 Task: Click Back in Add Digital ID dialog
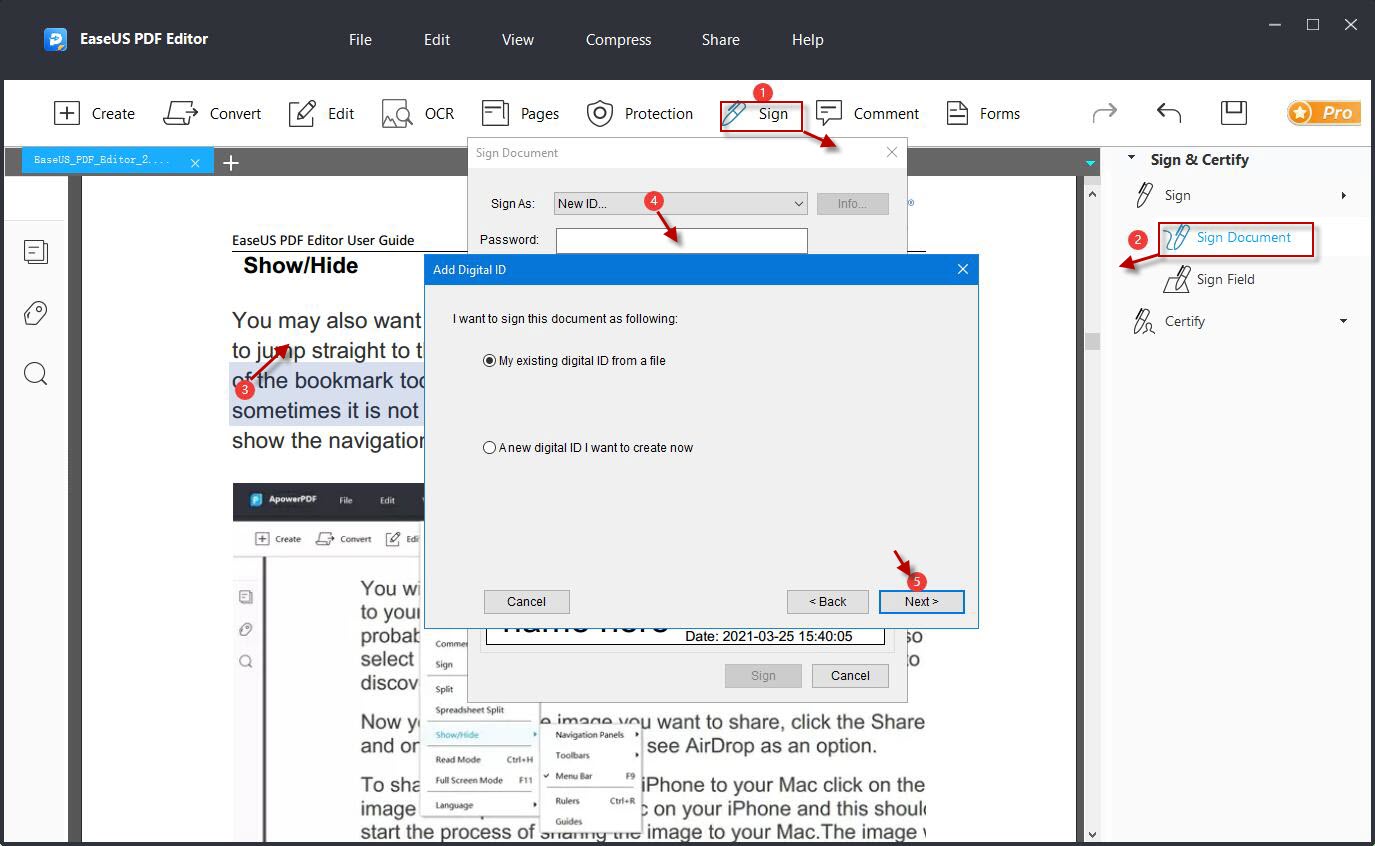point(828,601)
